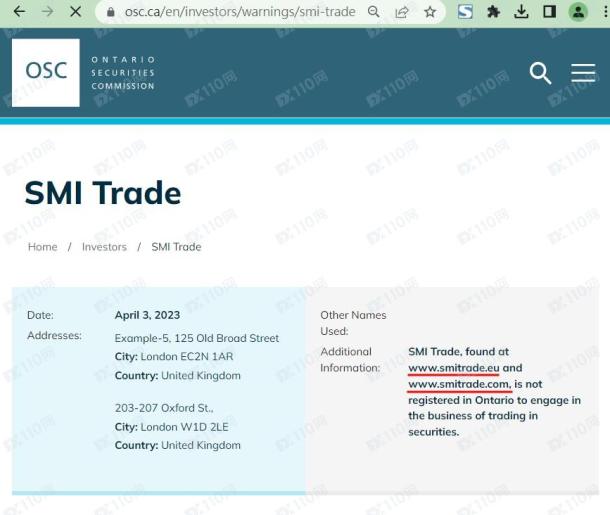Open the downloads icon
Screen dimensions: 610x515
click(x=521, y=12)
